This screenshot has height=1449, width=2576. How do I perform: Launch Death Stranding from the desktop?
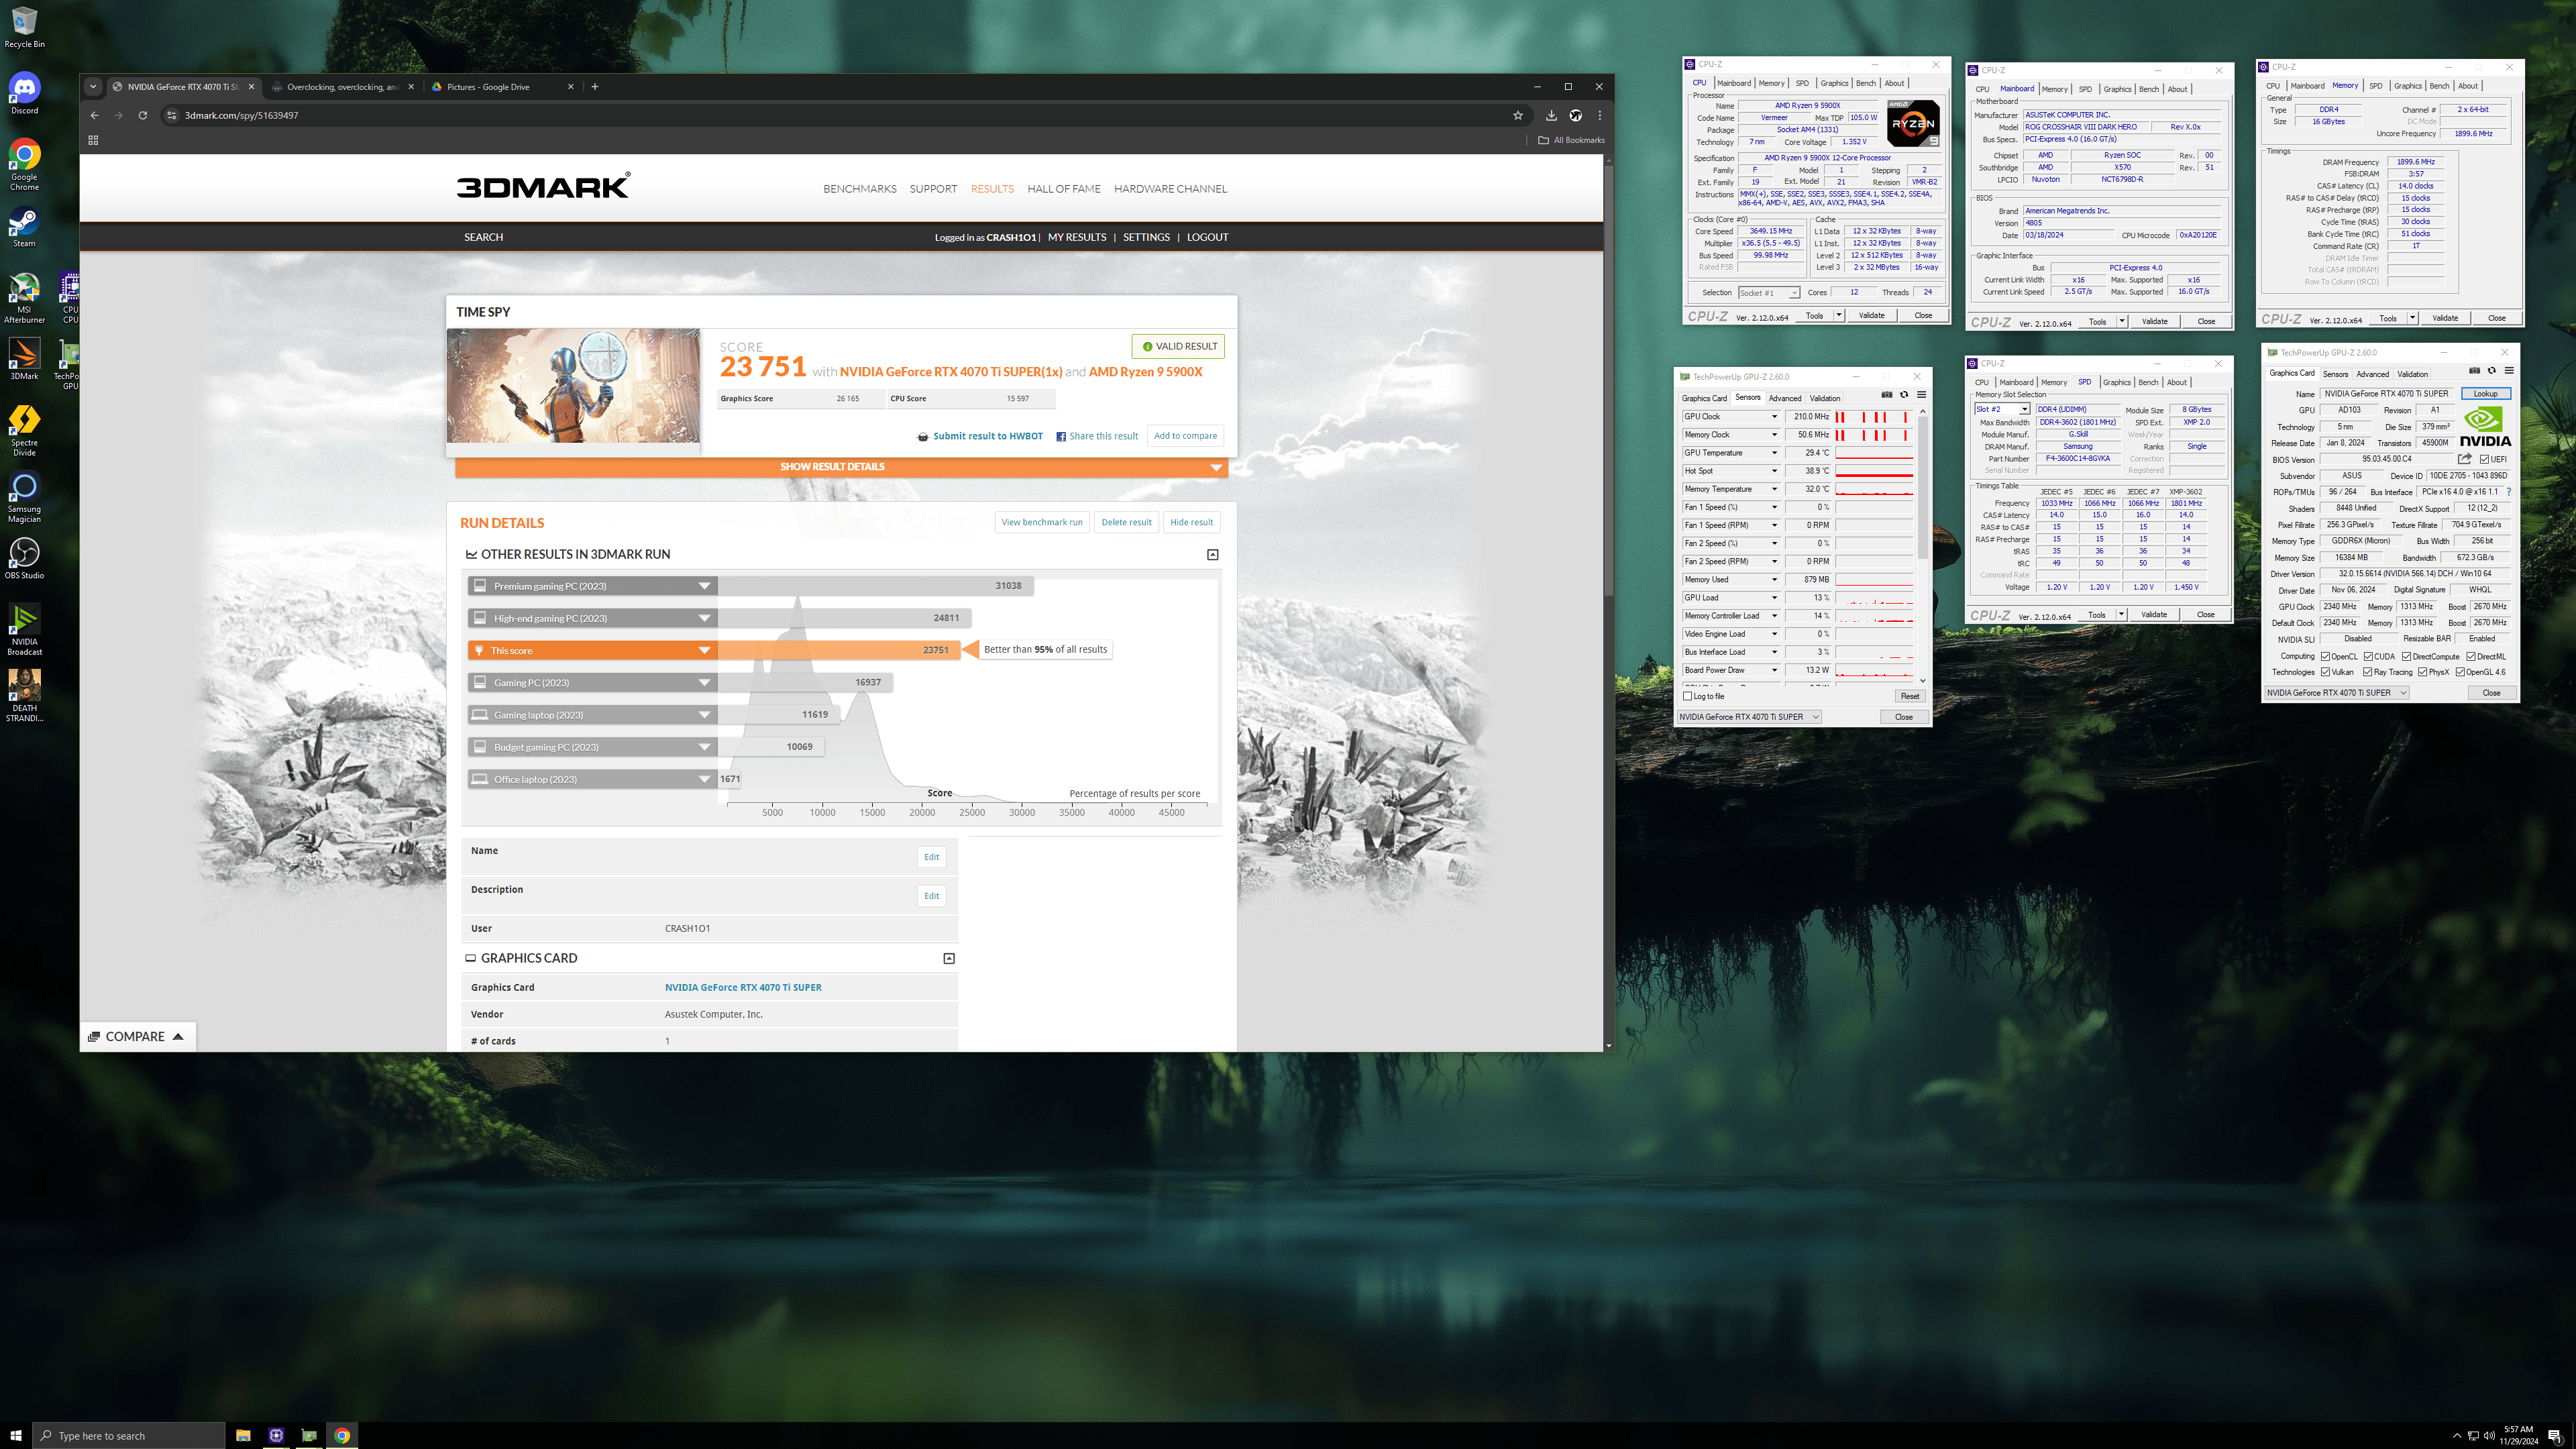24,695
